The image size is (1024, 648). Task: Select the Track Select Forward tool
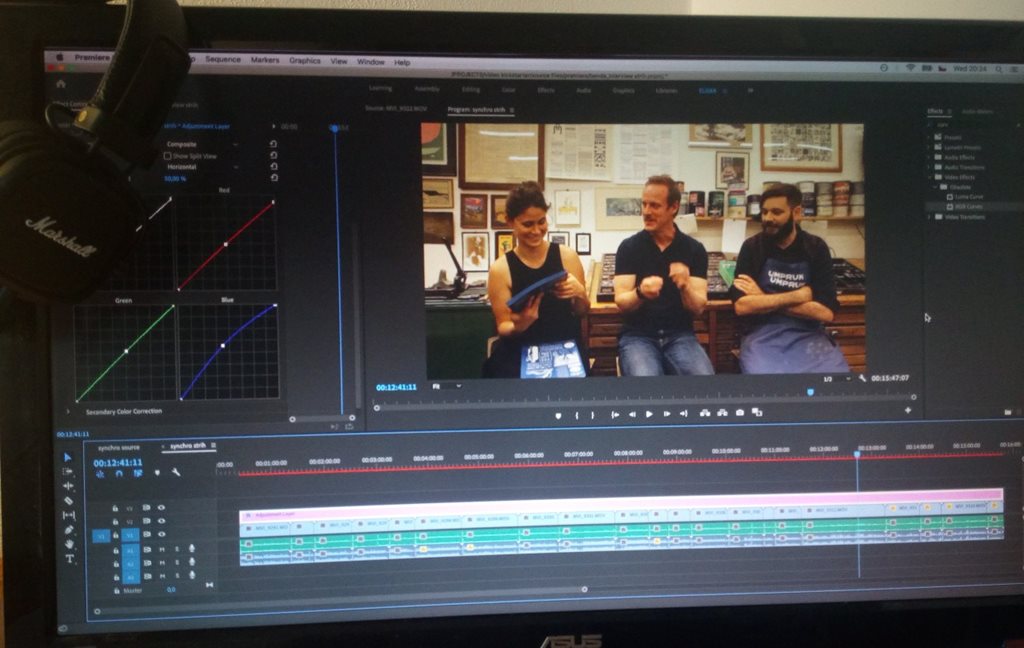click(x=68, y=472)
